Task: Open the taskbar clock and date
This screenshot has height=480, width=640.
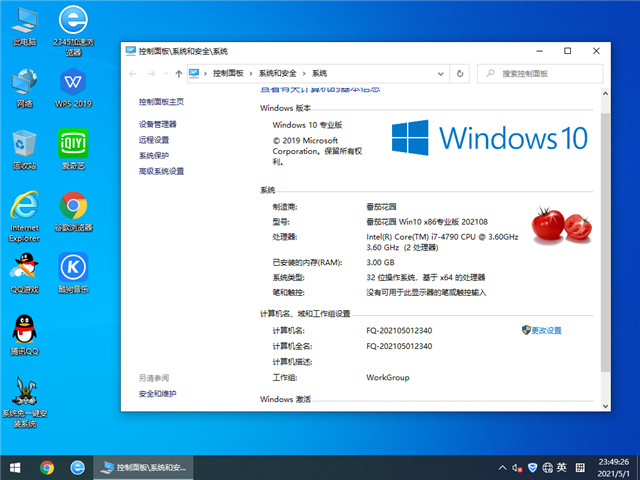Action: pos(613,468)
